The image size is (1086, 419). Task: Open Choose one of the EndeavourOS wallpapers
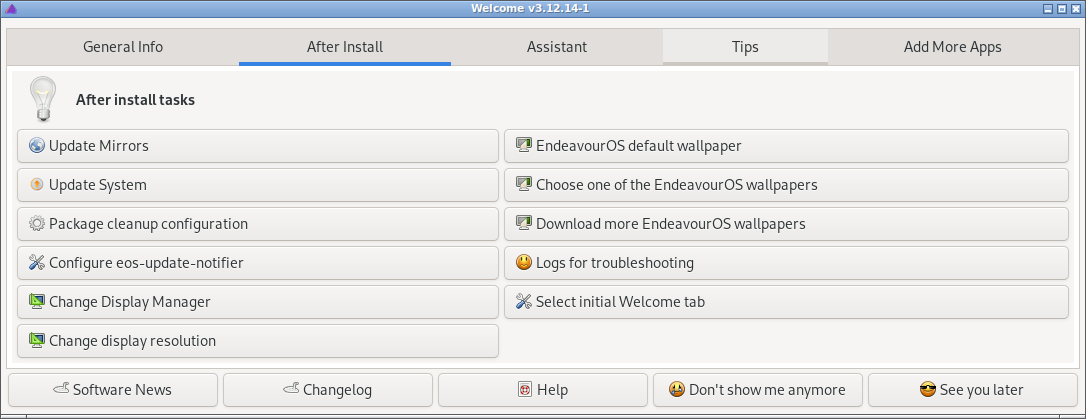click(786, 185)
